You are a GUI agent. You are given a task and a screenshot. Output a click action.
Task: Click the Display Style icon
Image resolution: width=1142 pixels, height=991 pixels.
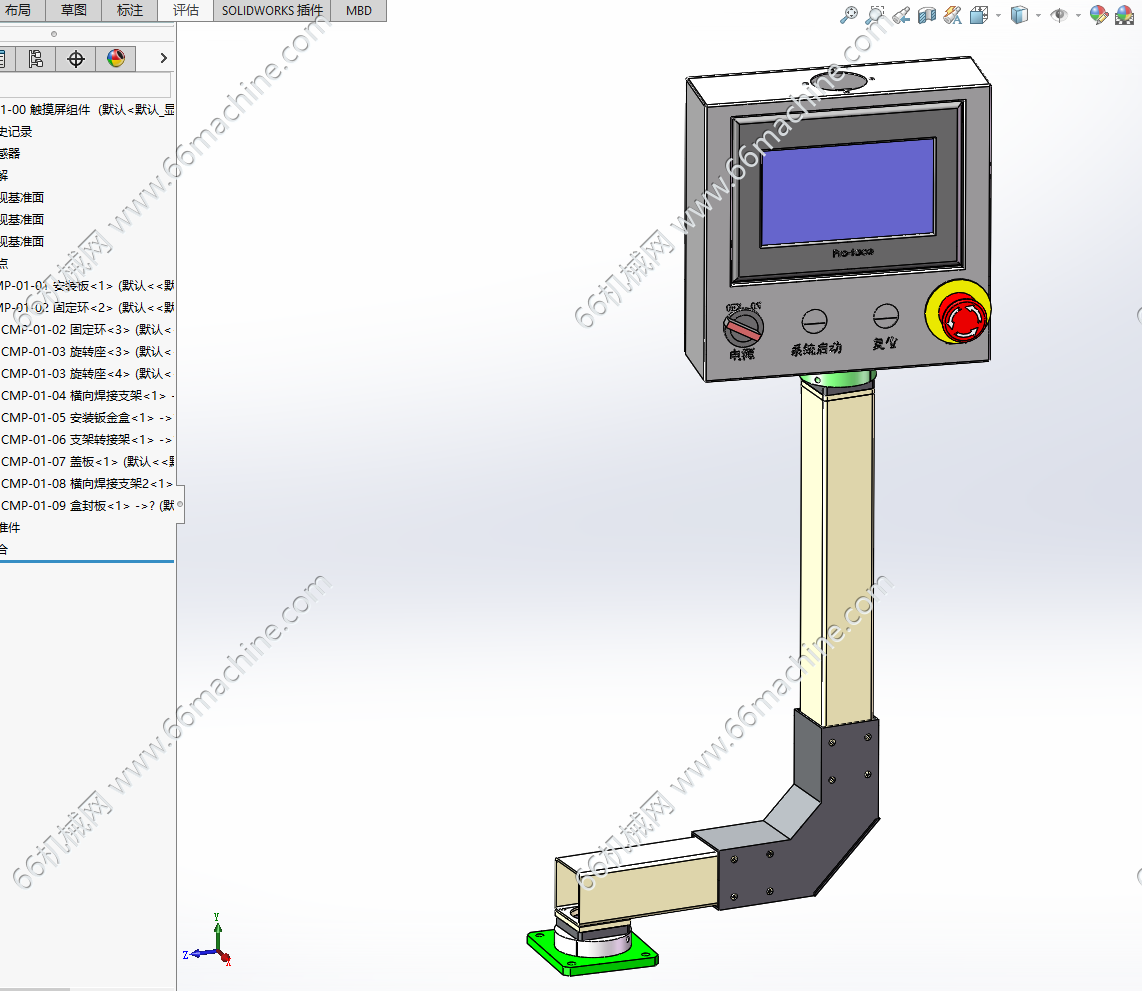1019,15
